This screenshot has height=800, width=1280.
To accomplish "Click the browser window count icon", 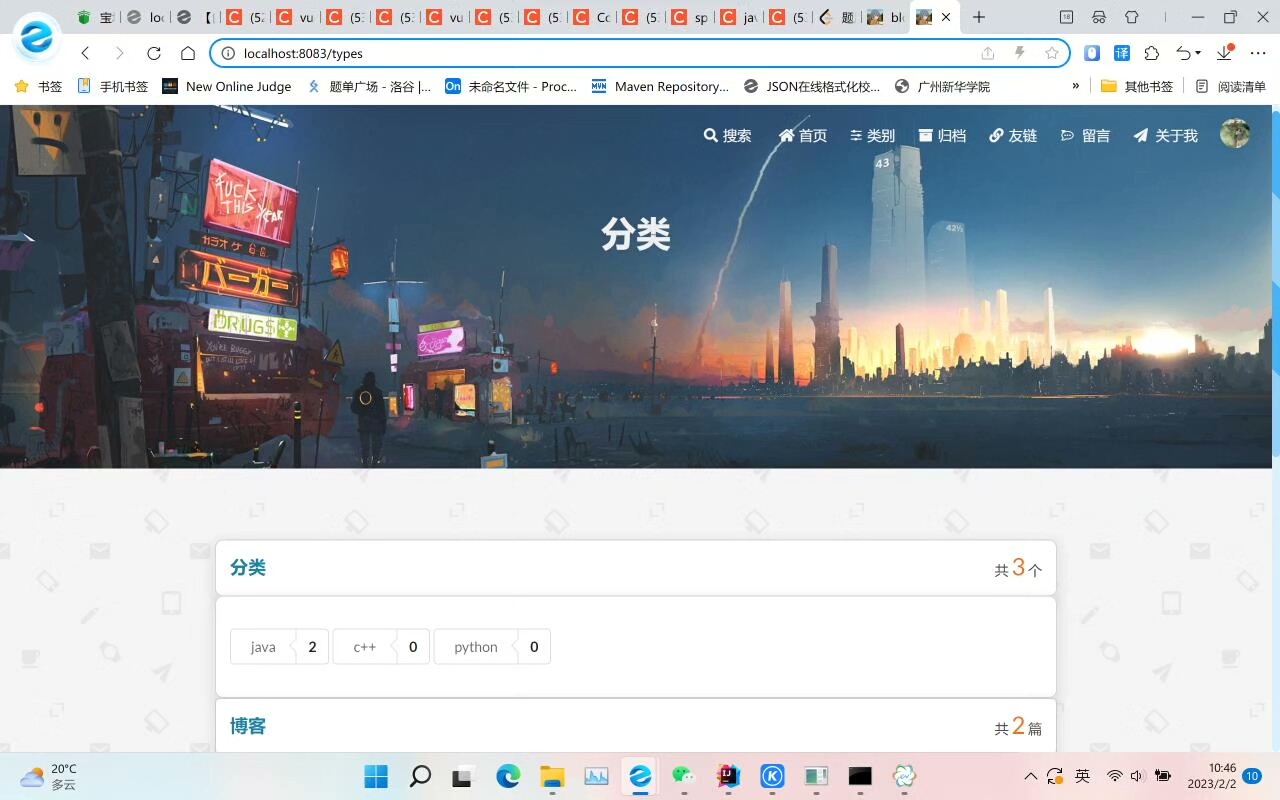I will coord(1066,17).
